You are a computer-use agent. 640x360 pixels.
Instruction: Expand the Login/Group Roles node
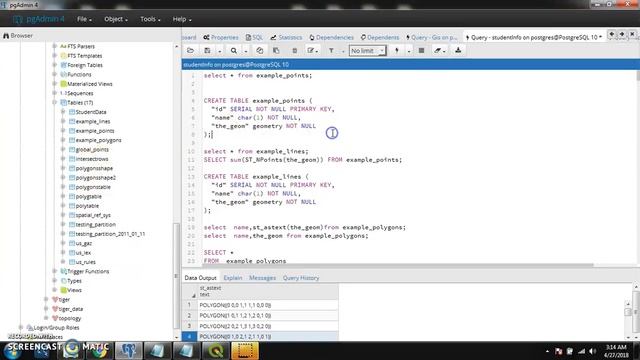click(x=21, y=327)
